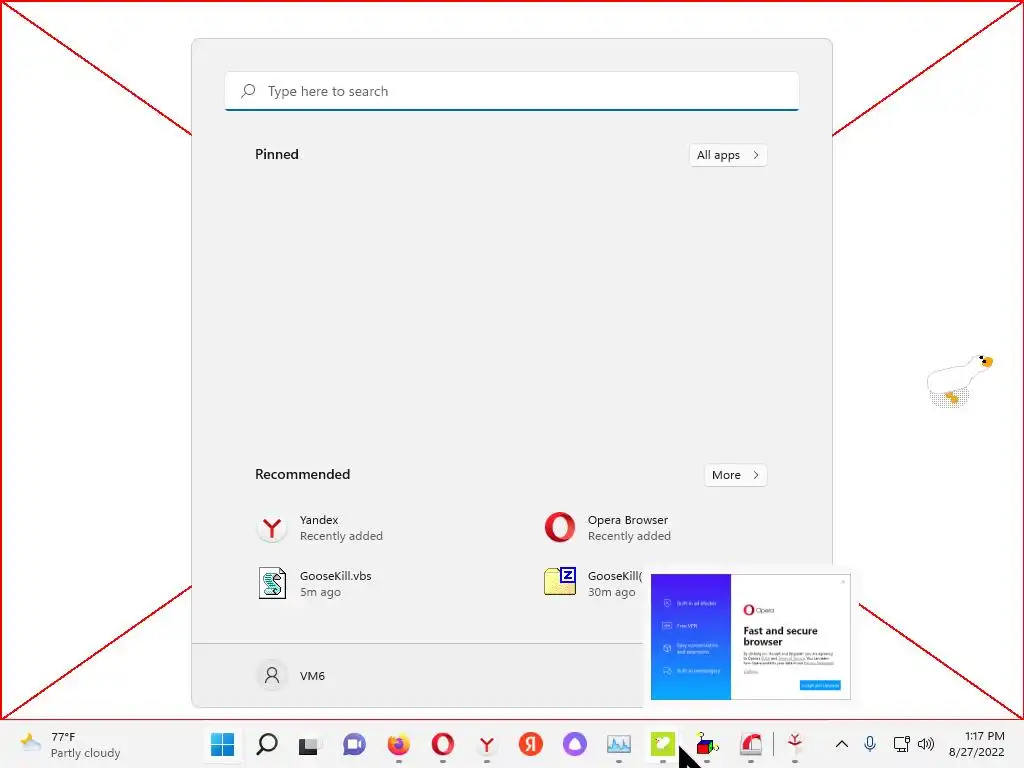Image resolution: width=1024 pixels, height=768 pixels.
Task: Click the green goose app taskbar icon
Action: (x=662, y=744)
